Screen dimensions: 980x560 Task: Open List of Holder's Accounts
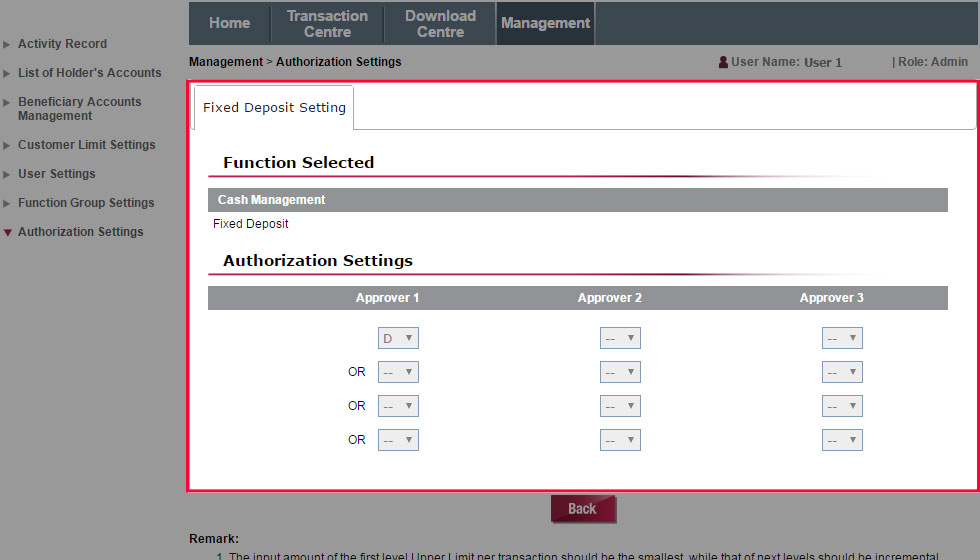coord(89,72)
